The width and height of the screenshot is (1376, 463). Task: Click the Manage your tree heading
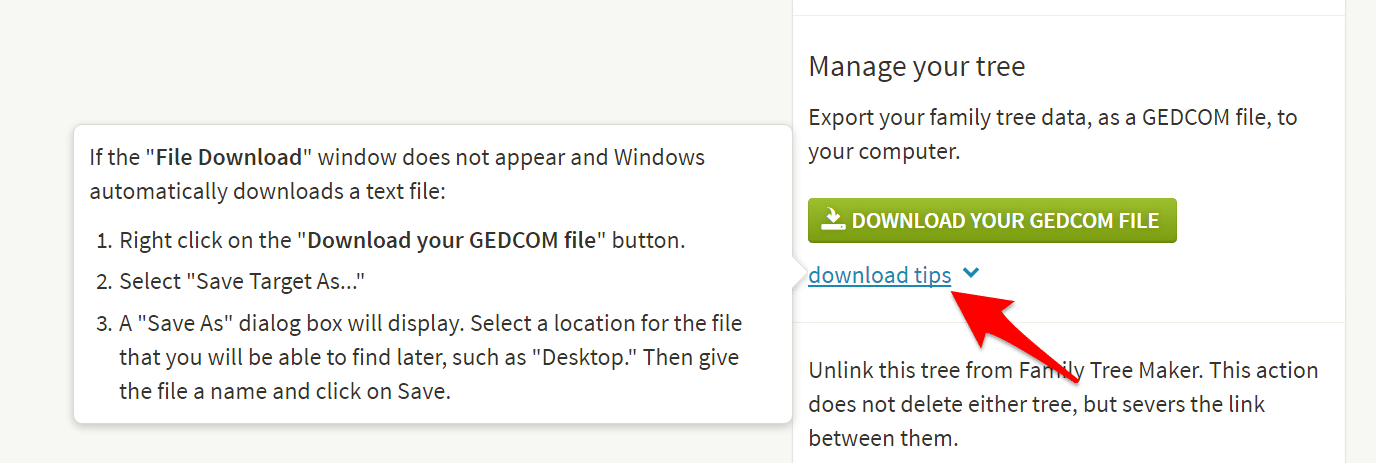(x=917, y=67)
